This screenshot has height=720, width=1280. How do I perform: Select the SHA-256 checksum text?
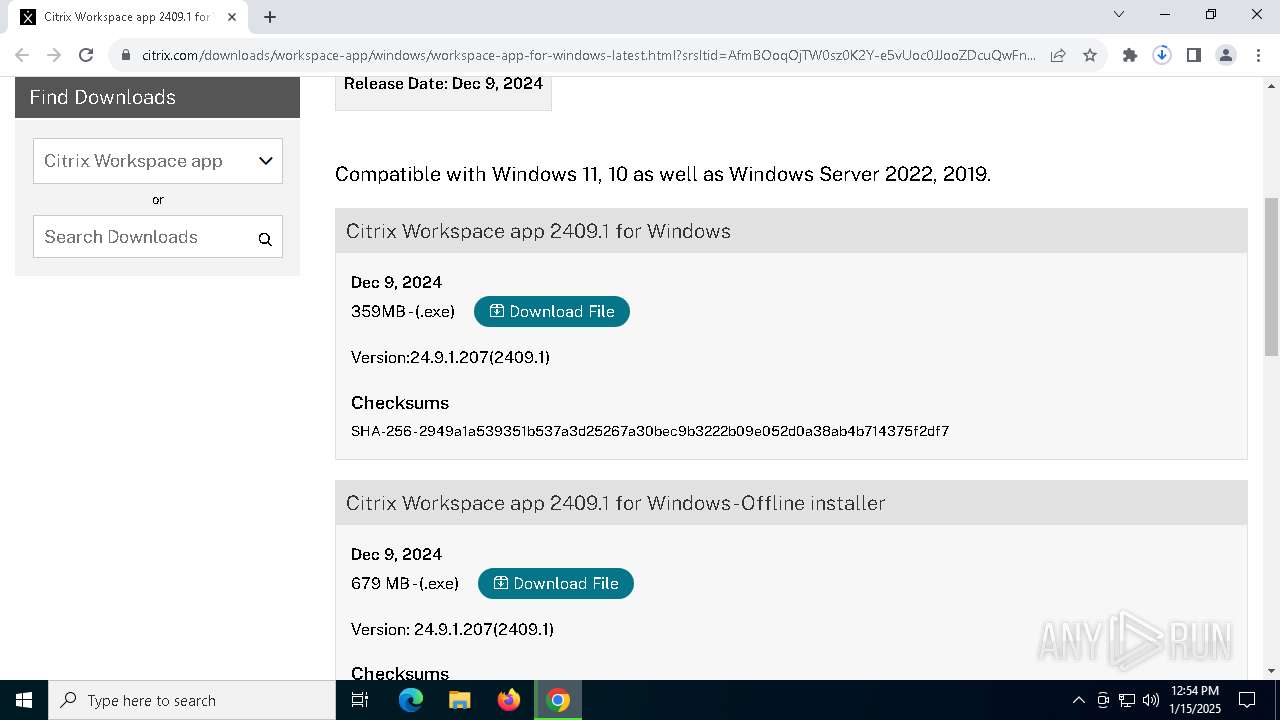650,431
